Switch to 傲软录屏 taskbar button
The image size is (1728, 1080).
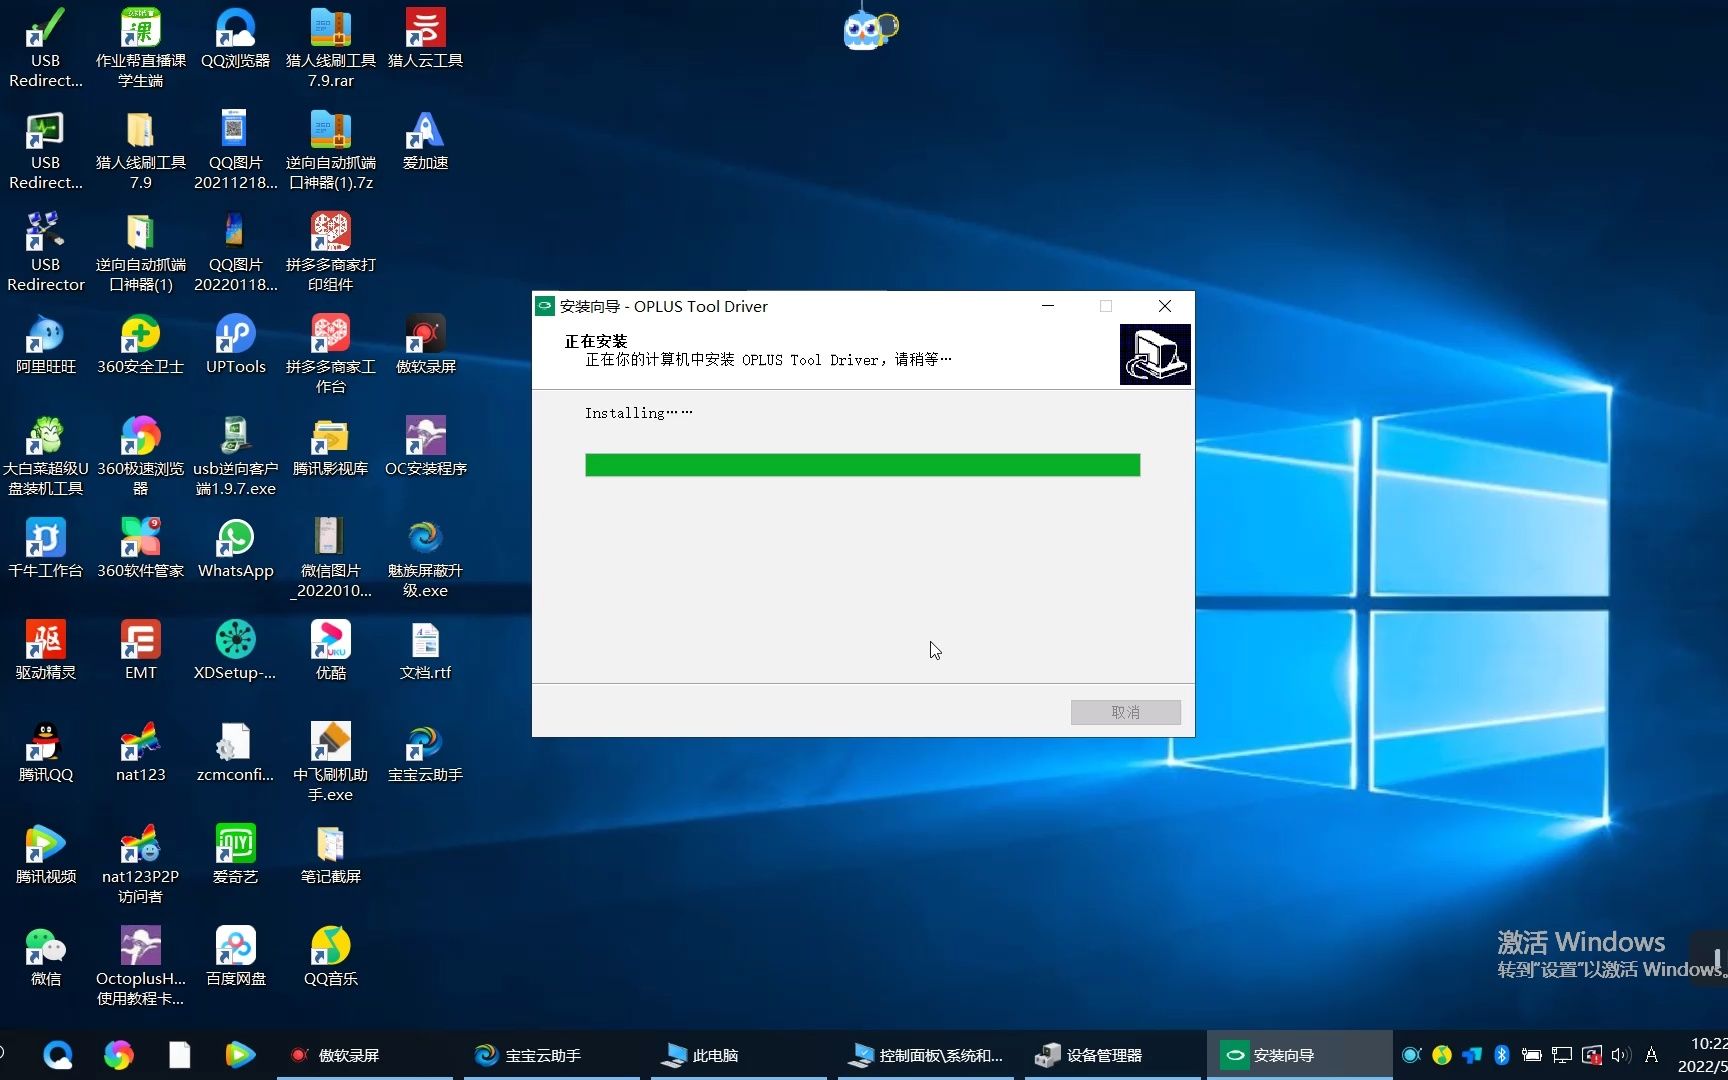coord(365,1055)
